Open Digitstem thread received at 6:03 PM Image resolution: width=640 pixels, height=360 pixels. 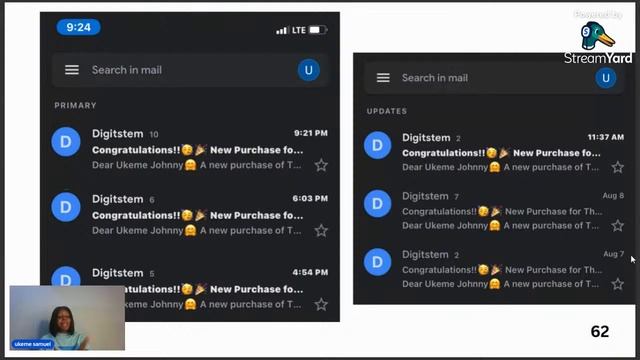[x=190, y=215]
